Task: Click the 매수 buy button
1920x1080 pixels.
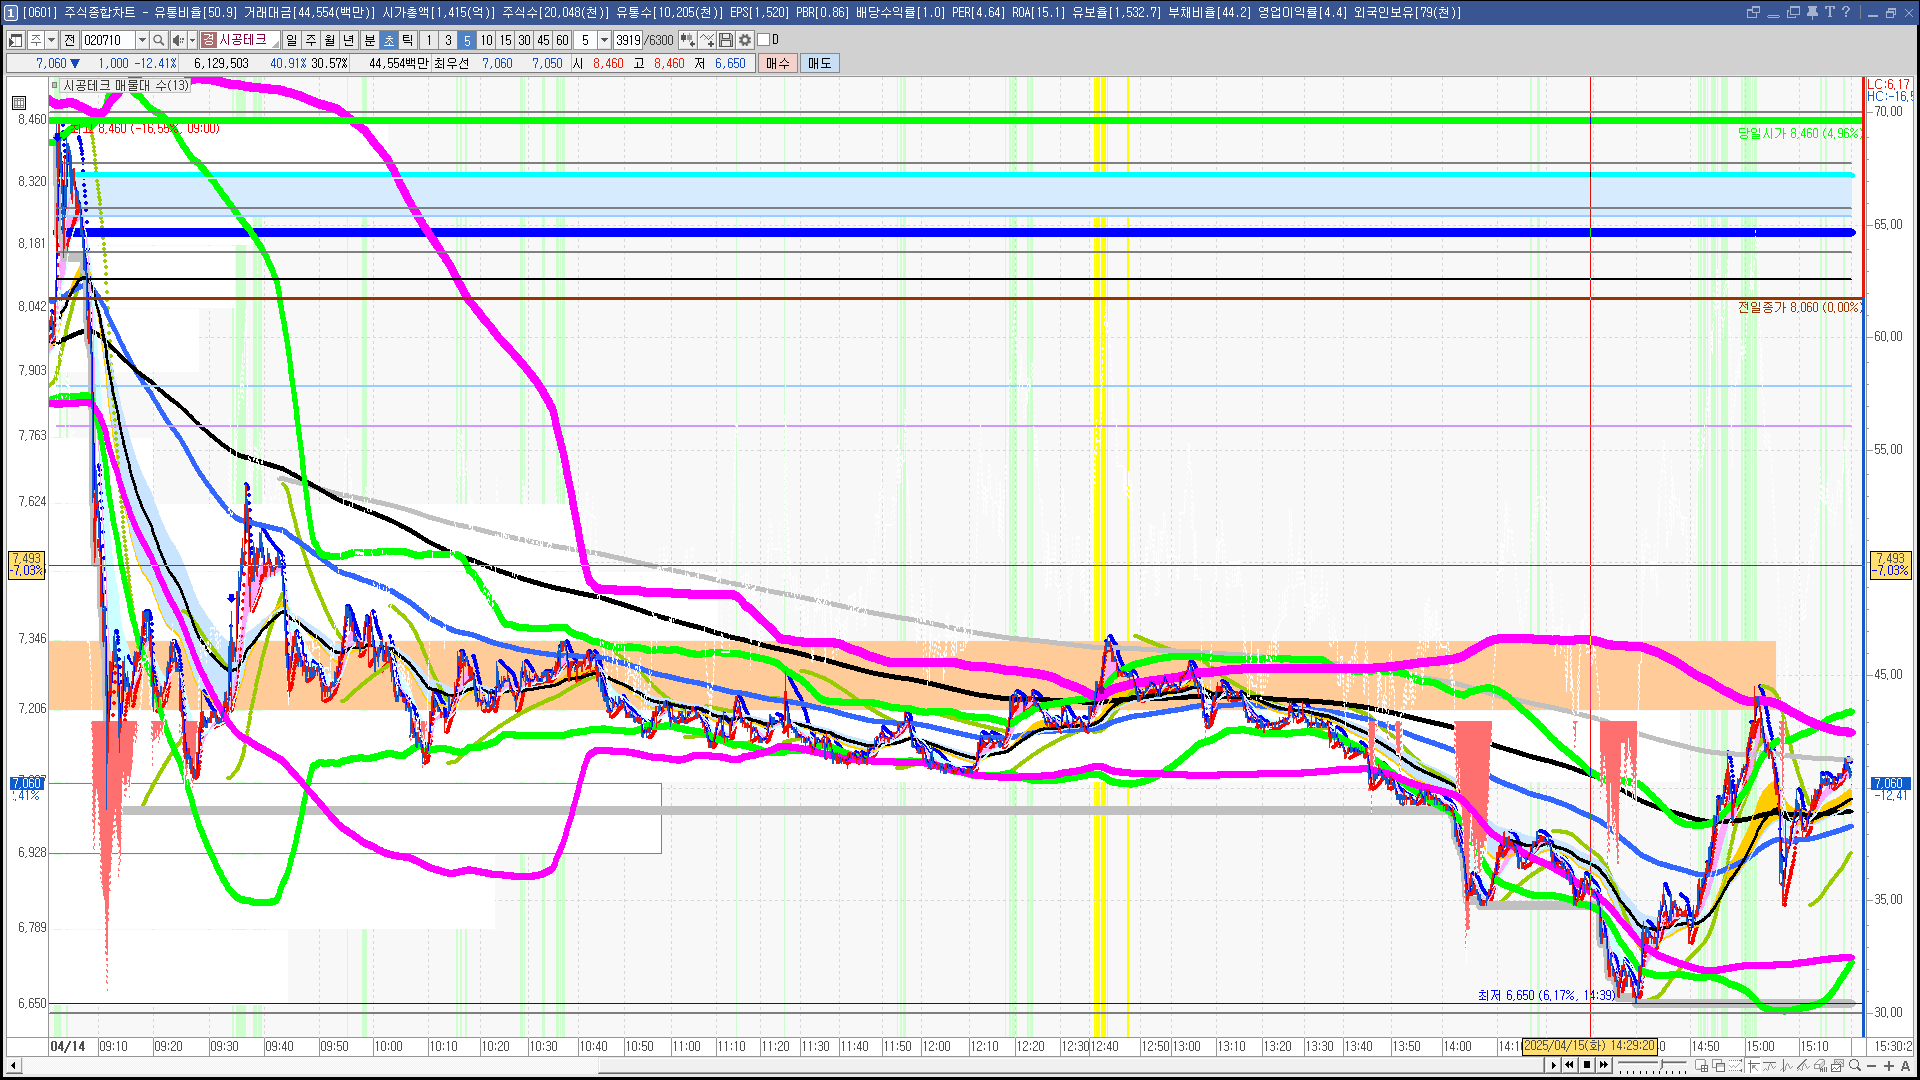Action: pos(777,63)
